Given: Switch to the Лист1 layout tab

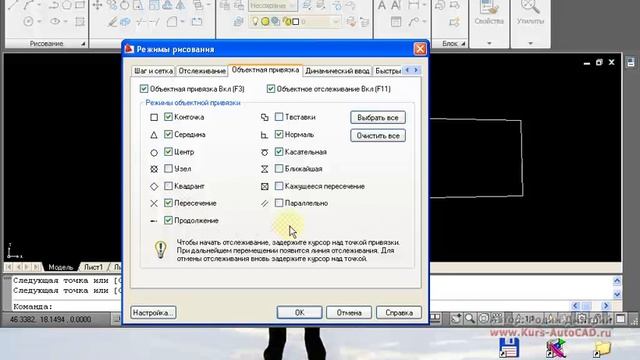Looking at the screenshot, I should click(x=93, y=267).
